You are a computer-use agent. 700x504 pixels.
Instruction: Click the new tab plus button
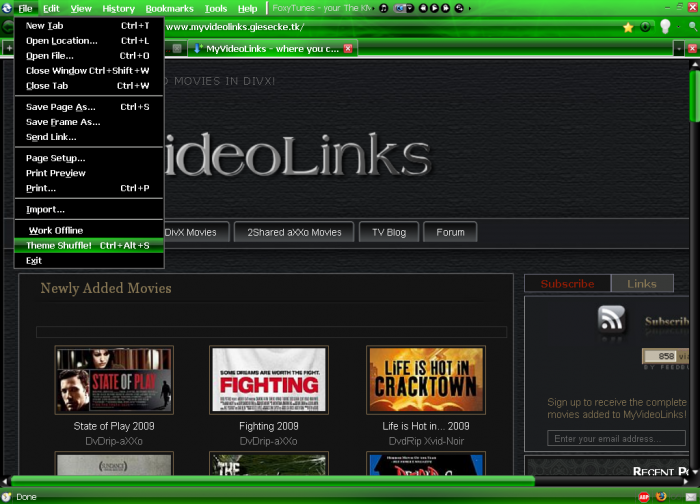(8, 48)
